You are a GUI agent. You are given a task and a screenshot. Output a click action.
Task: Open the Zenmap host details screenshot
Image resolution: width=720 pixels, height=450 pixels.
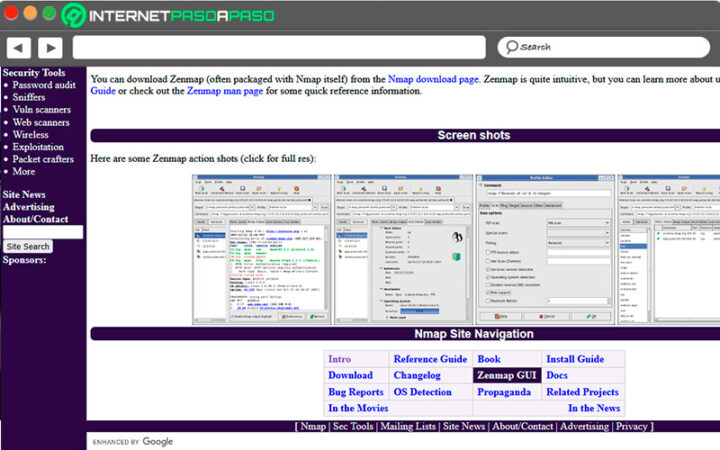(403, 248)
